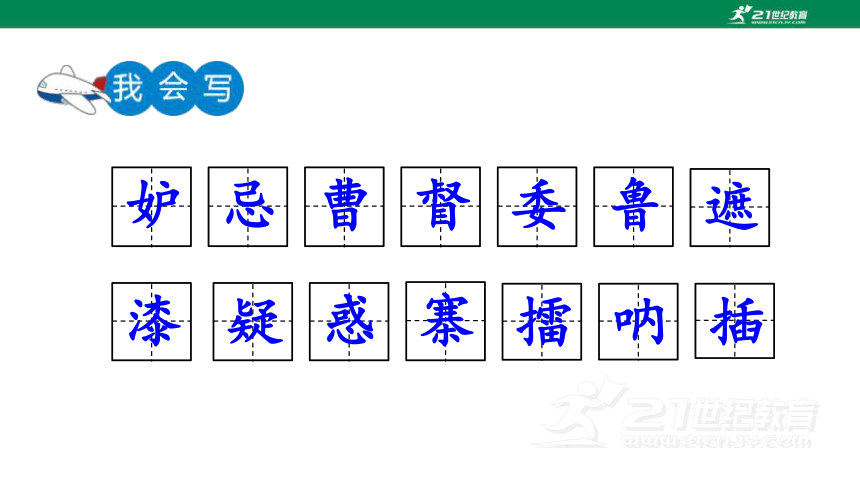
Task: Click the 写 circle in the title
Action: (218, 88)
